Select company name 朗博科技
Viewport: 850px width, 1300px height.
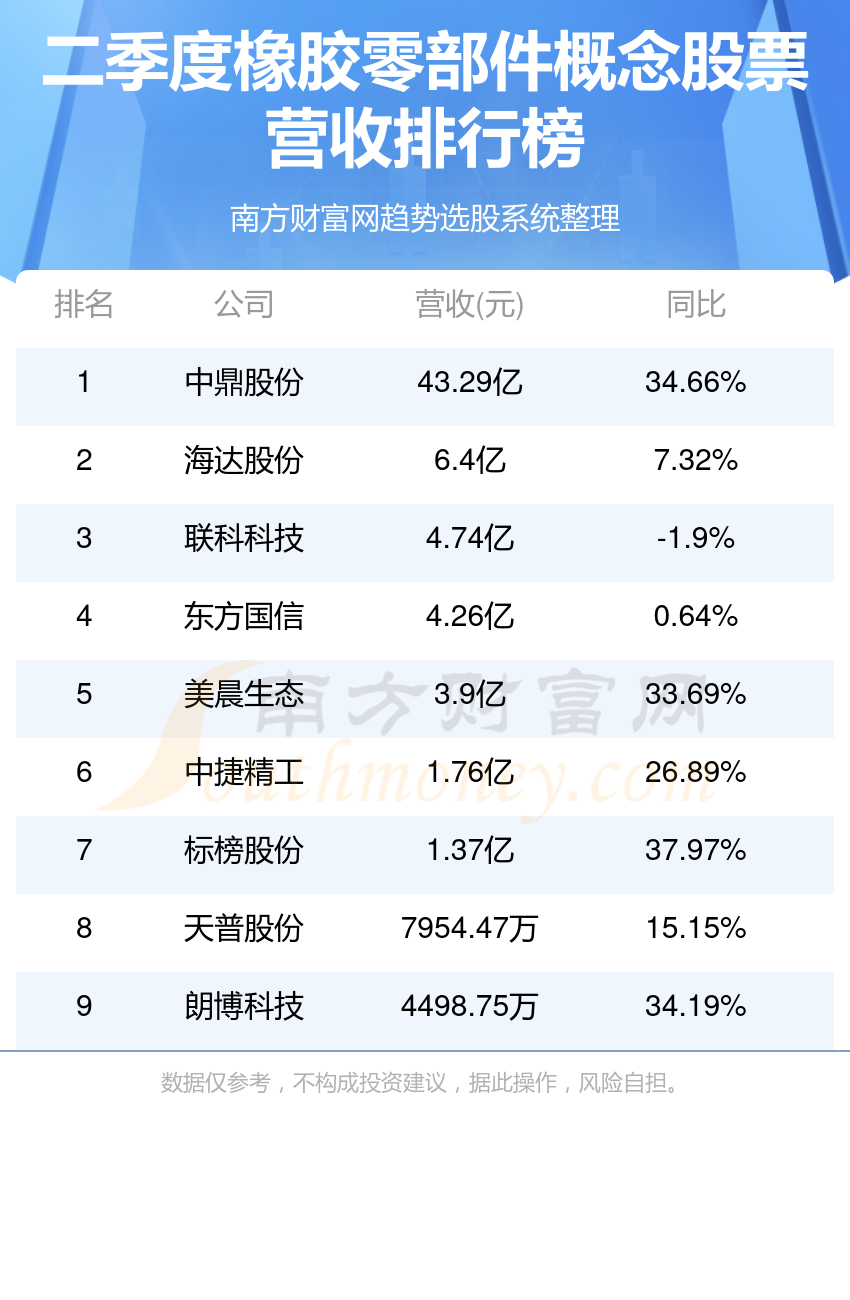[x=244, y=1006]
